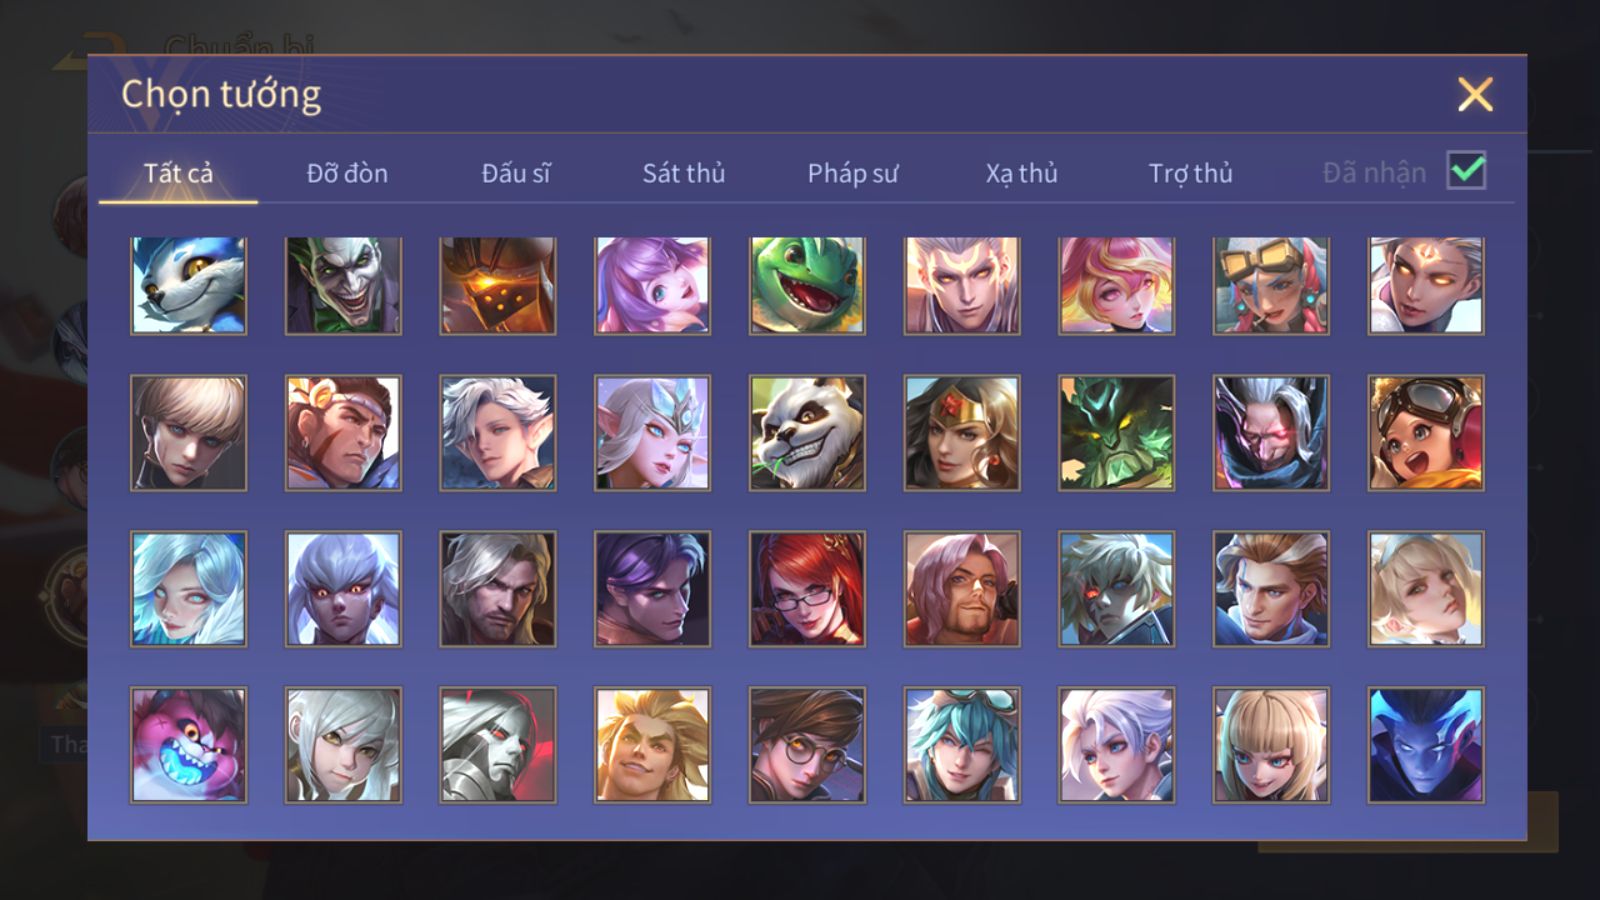The image size is (1600, 900).
Task: Choose the golden-armored helmet hero
Action: [498, 286]
